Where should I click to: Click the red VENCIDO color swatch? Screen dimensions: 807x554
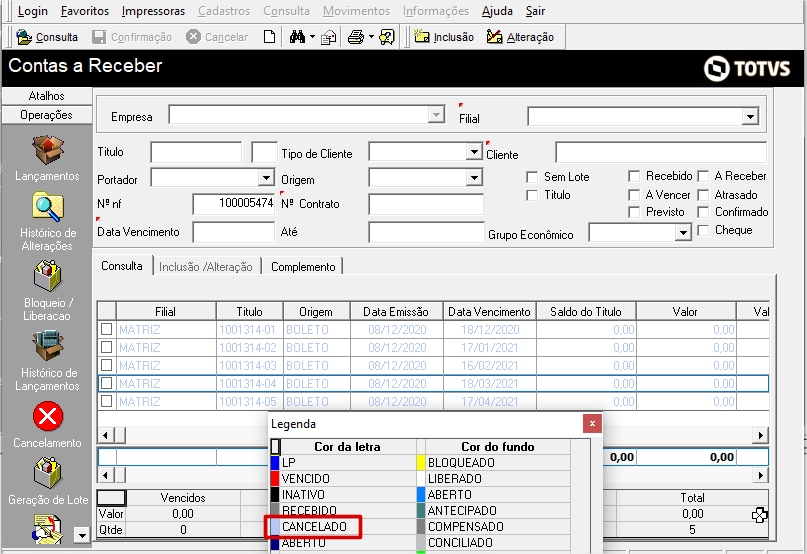point(275,478)
